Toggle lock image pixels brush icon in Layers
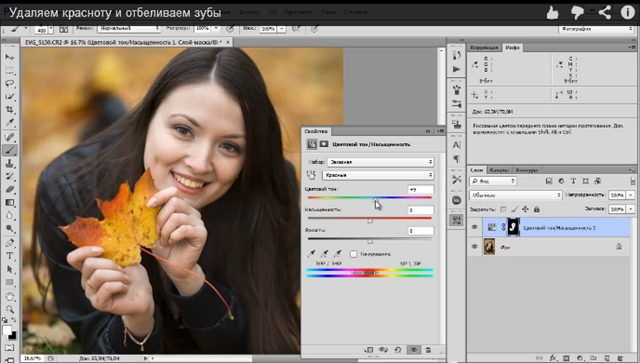640x363 pixels. [514, 209]
